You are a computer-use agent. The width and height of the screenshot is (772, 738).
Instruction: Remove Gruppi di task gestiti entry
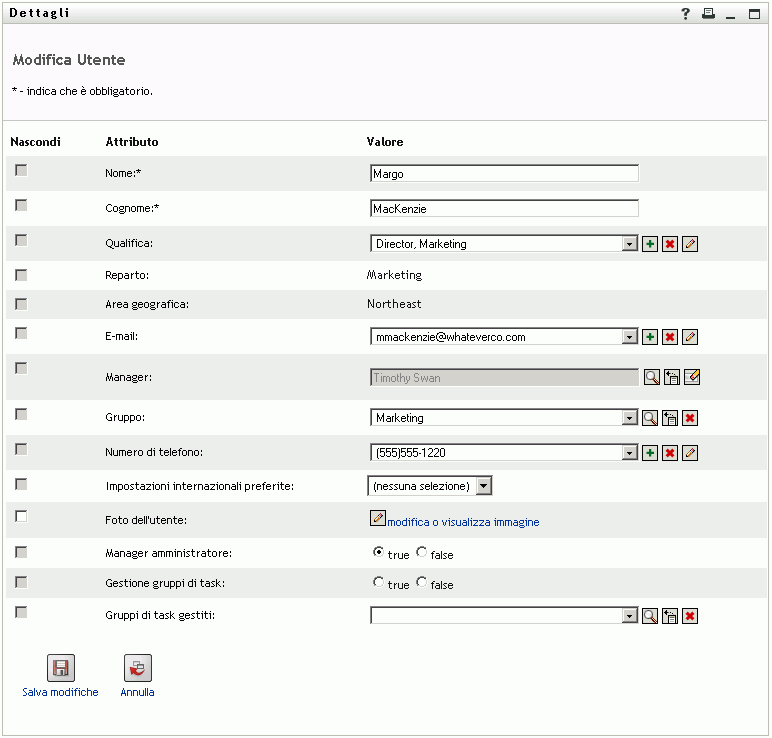(x=690, y=616)
